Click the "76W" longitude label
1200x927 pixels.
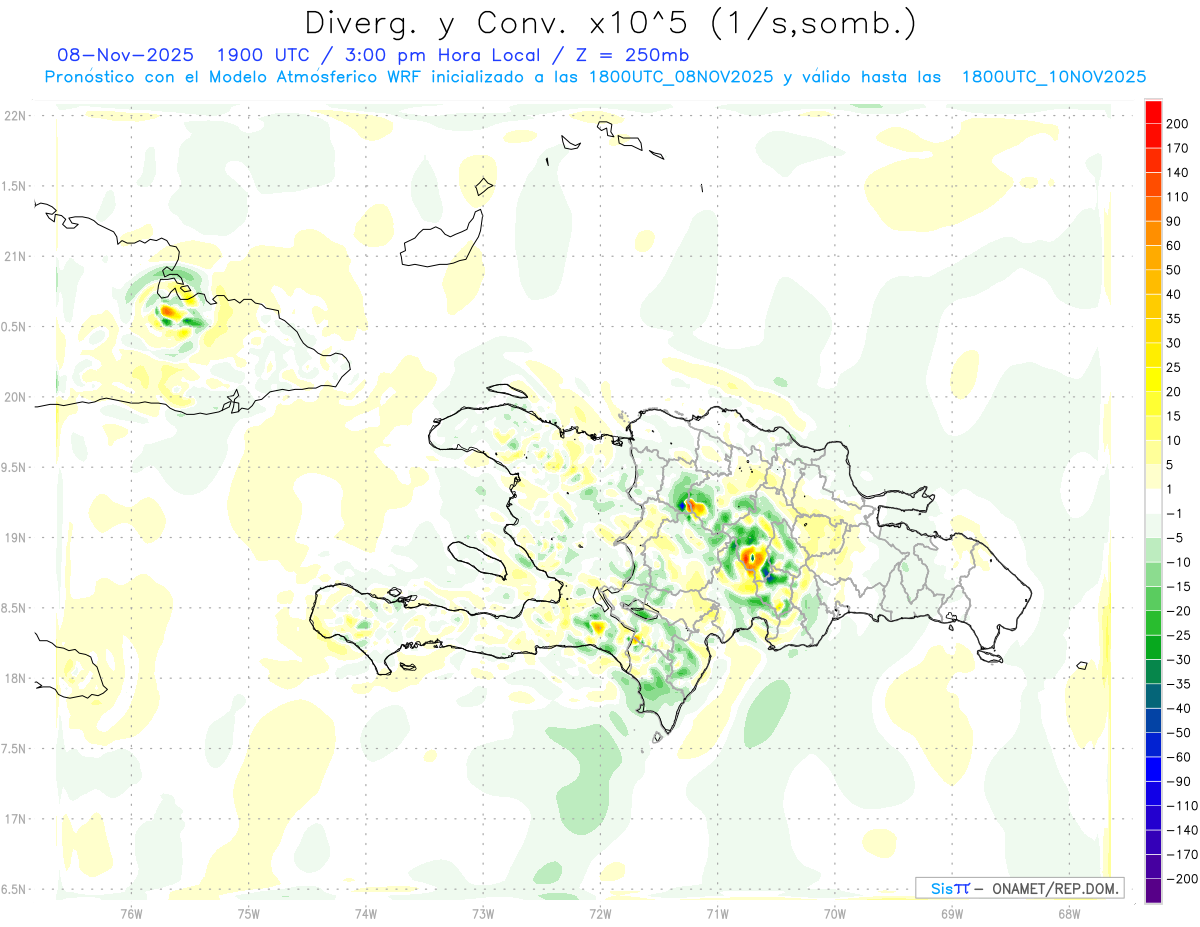click(131, 914)
